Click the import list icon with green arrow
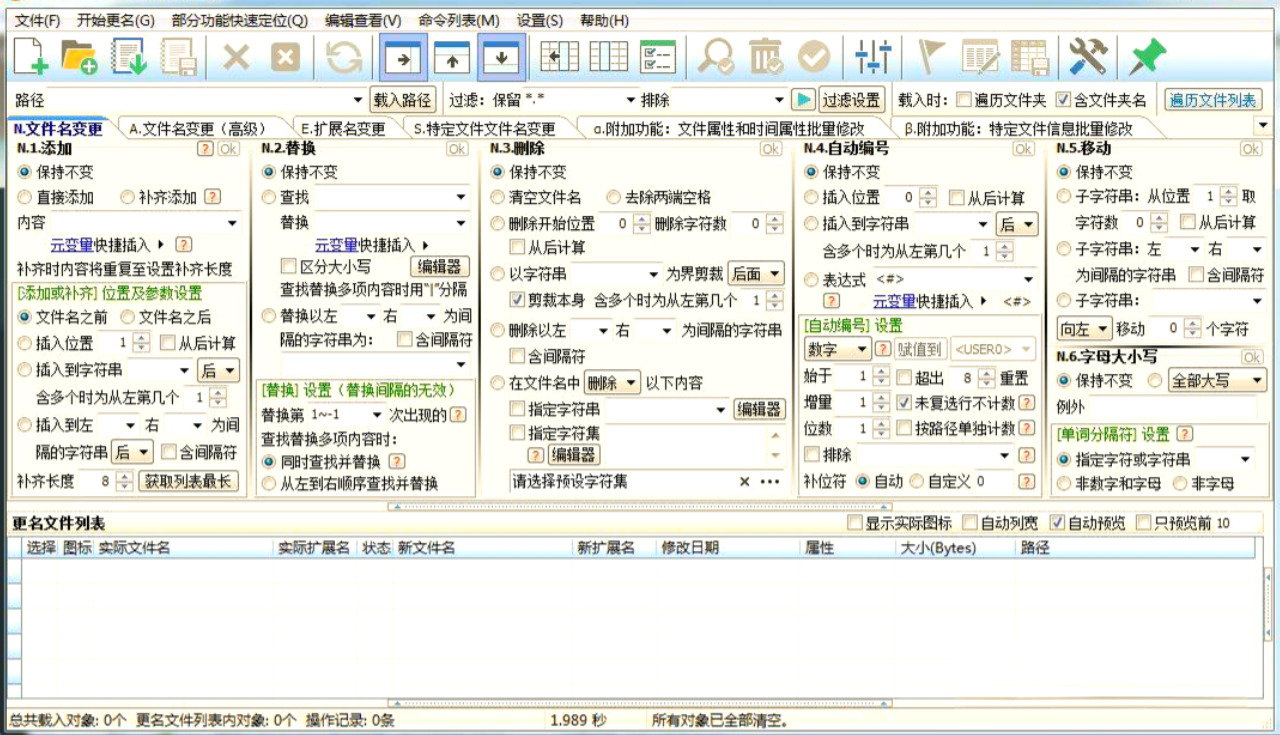The image size is (1280, 735). coord(129,56)
